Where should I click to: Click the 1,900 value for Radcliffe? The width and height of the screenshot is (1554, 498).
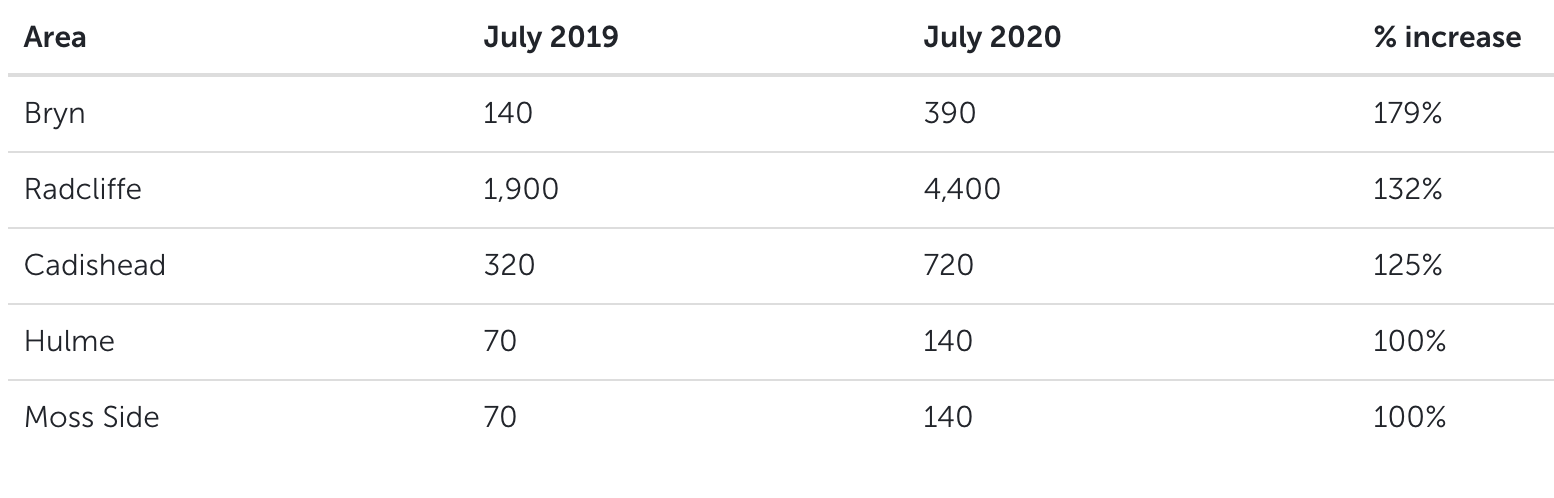521,190
